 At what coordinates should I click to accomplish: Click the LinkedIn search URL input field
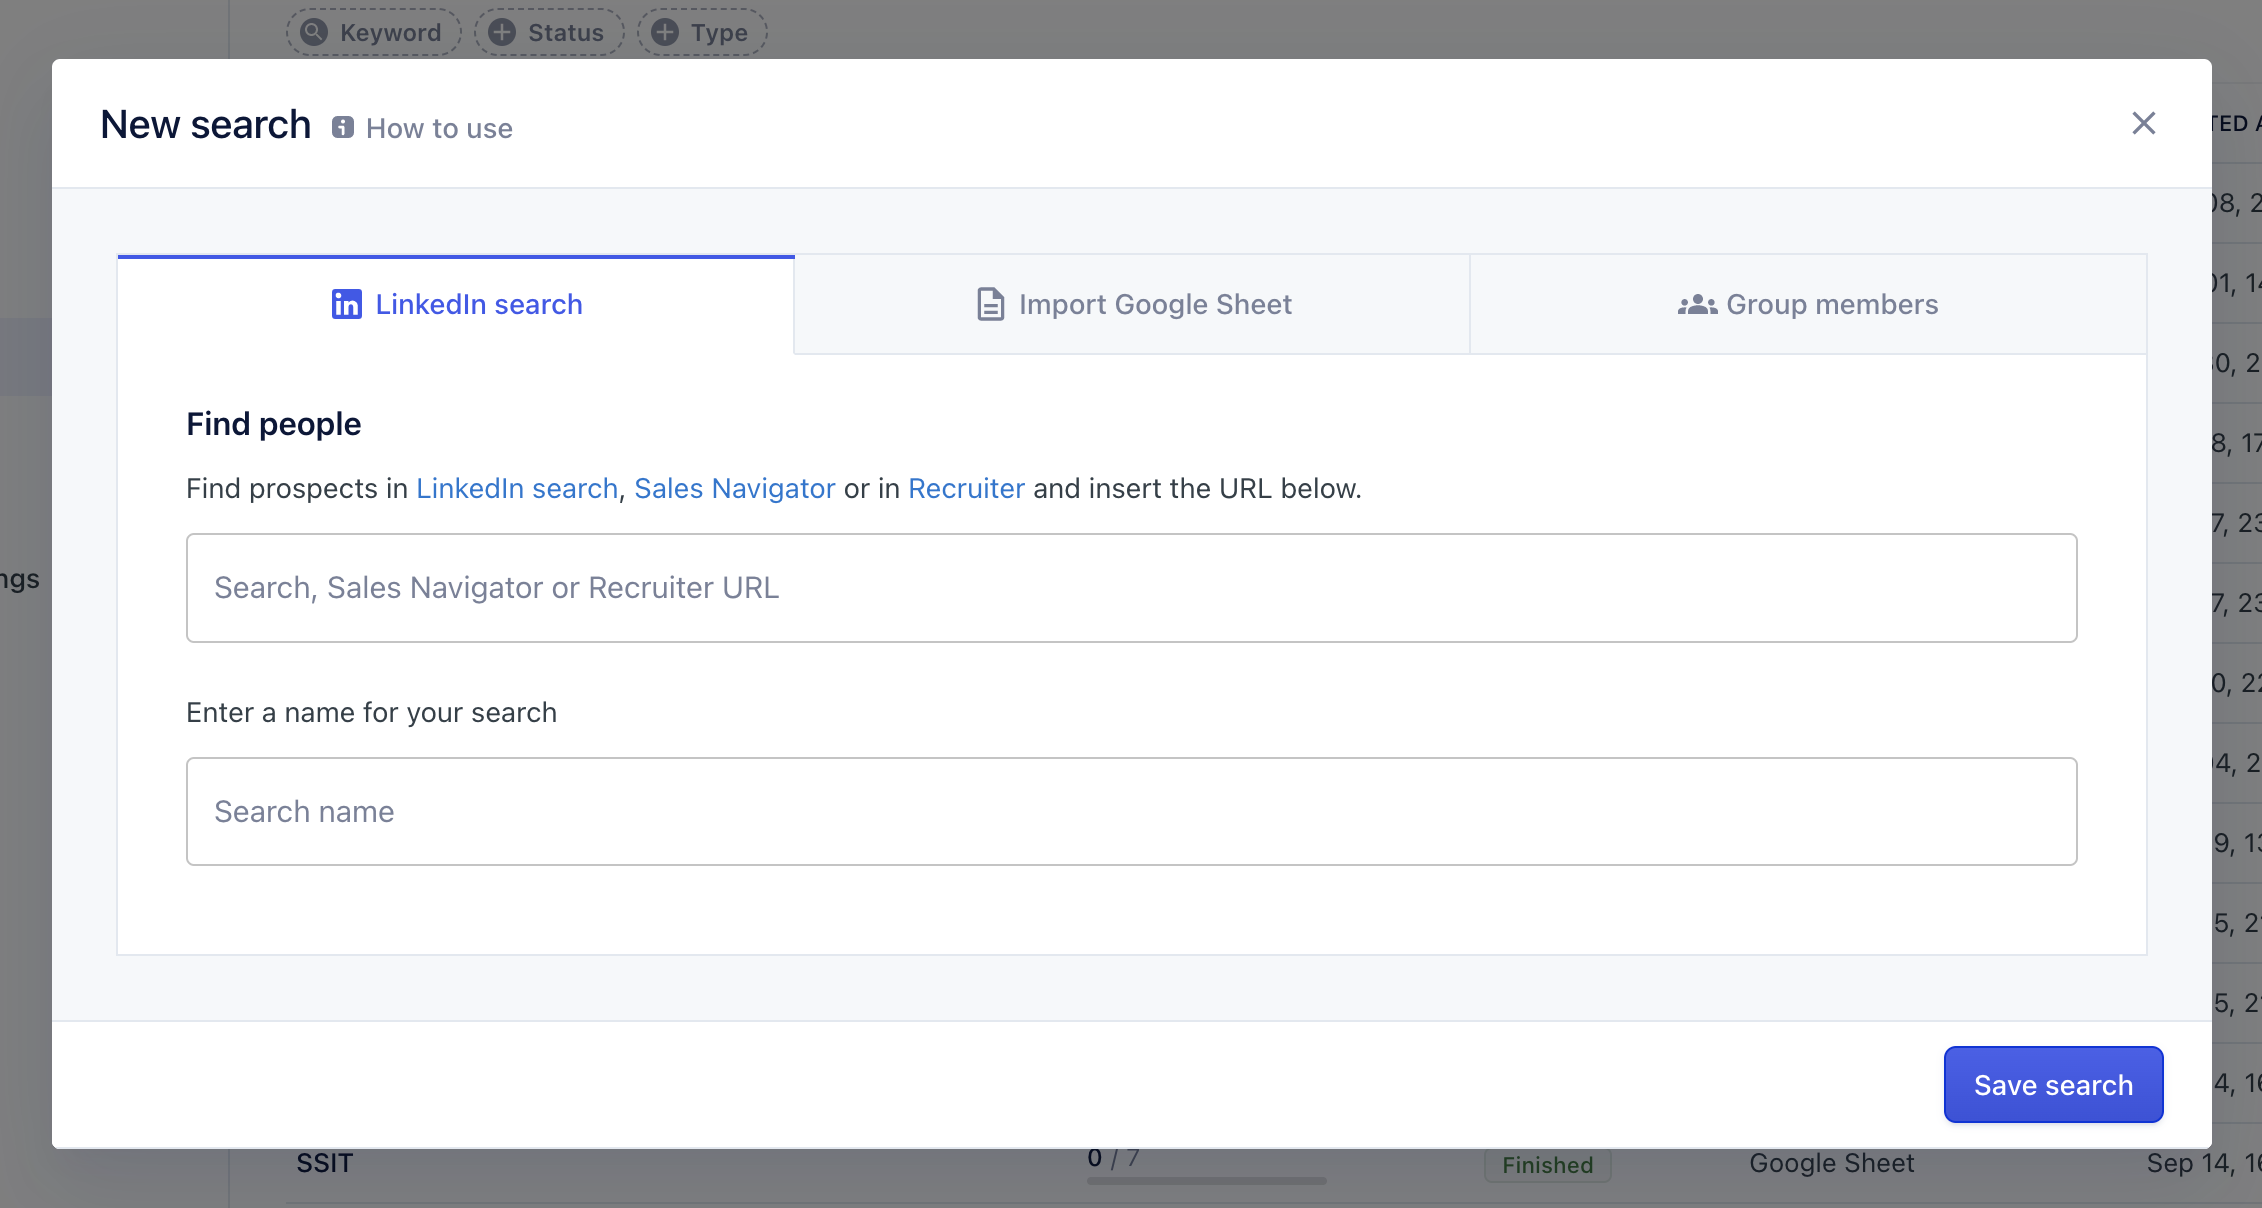coord(1131,587)
